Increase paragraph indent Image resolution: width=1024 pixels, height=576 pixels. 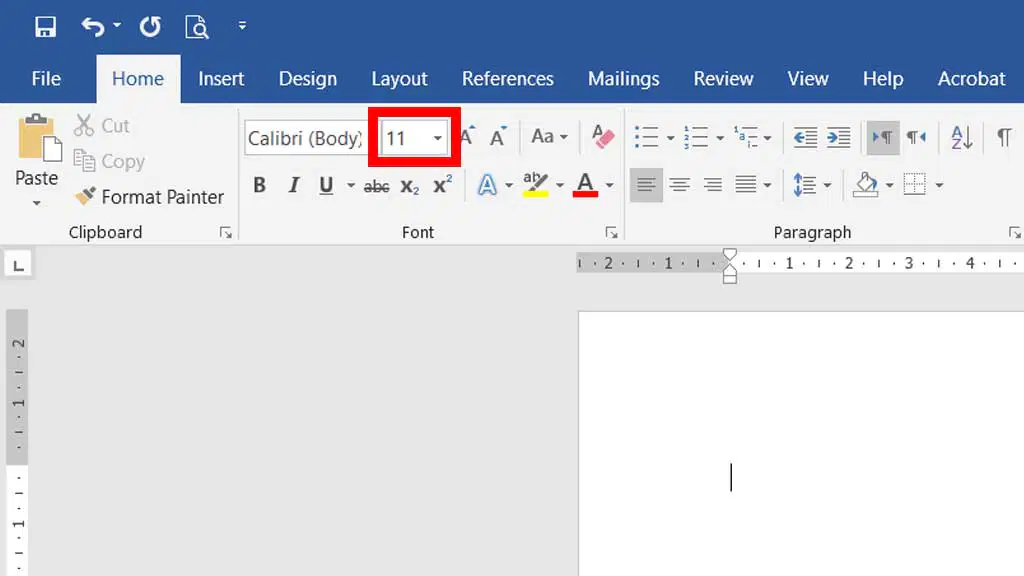[839, 138]
